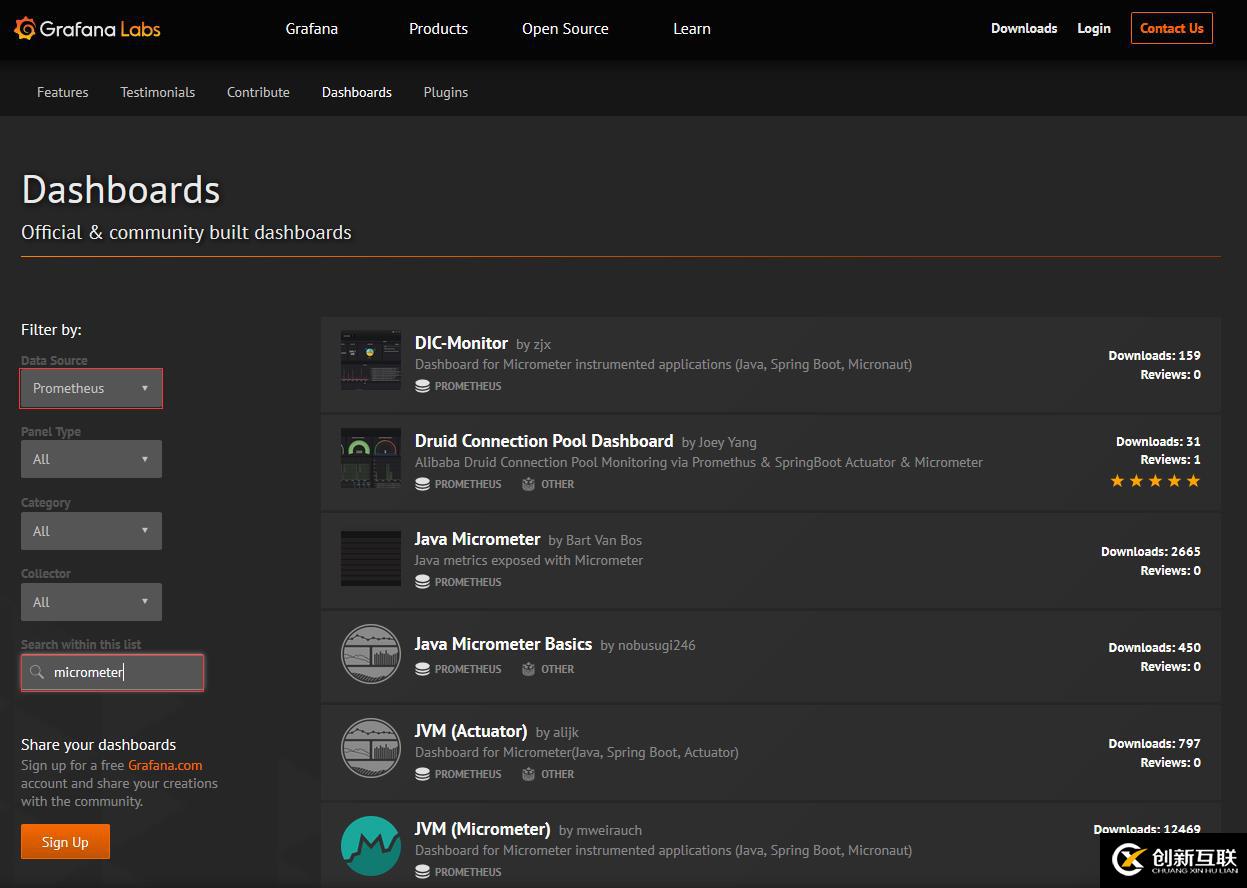Click the five-star rating on Druid dashboard
Image resolution: width=1247 pixels, height=888 pixels.
click(x=1155, y=481)
